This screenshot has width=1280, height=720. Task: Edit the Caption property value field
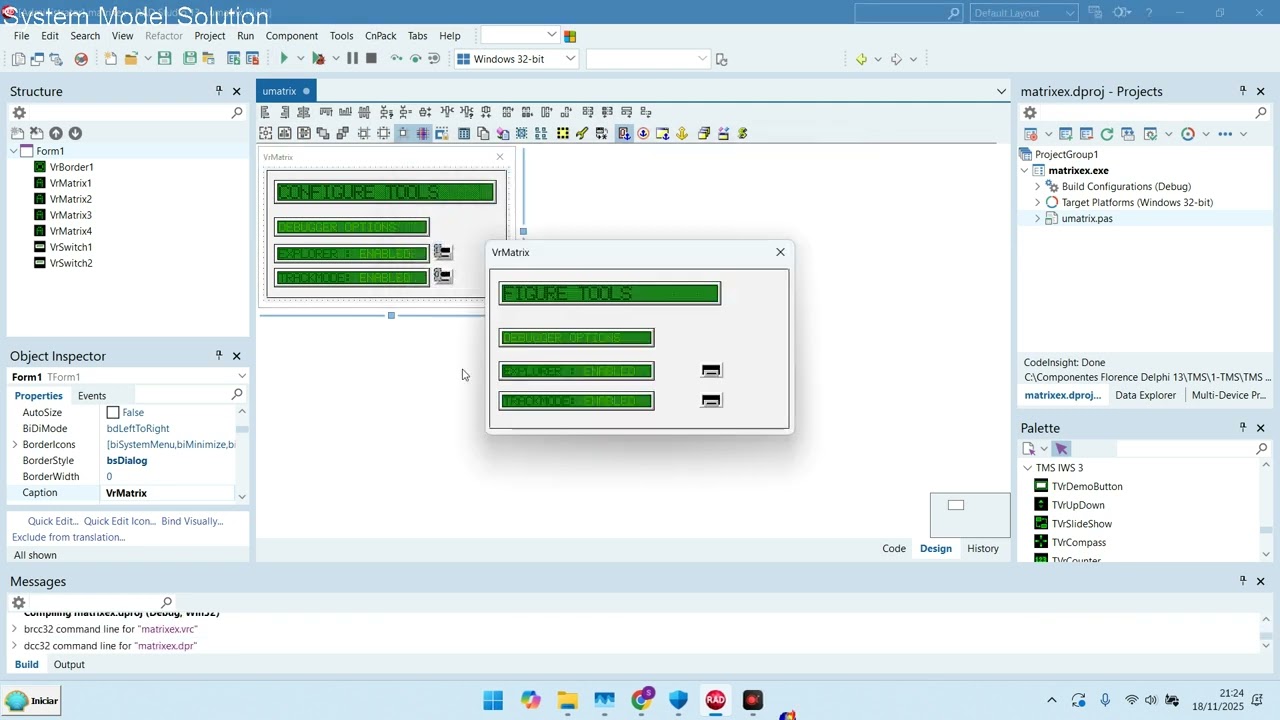[x=170, y=493]
